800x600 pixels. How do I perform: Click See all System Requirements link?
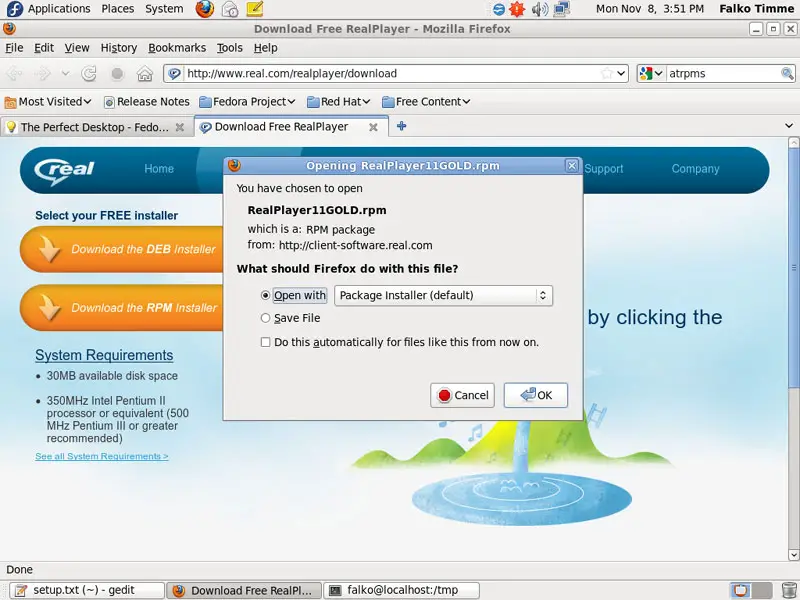(102, 456)
